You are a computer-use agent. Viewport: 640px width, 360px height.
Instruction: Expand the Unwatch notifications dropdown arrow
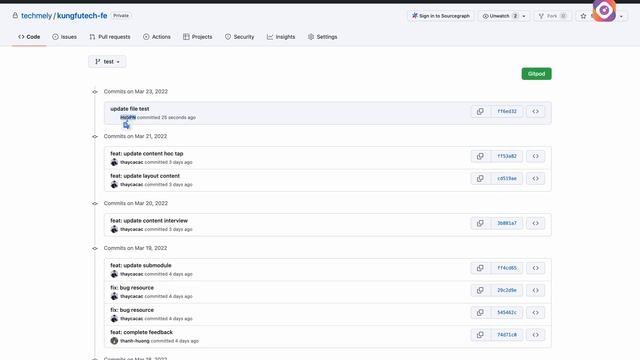click(x=524, y=16)
